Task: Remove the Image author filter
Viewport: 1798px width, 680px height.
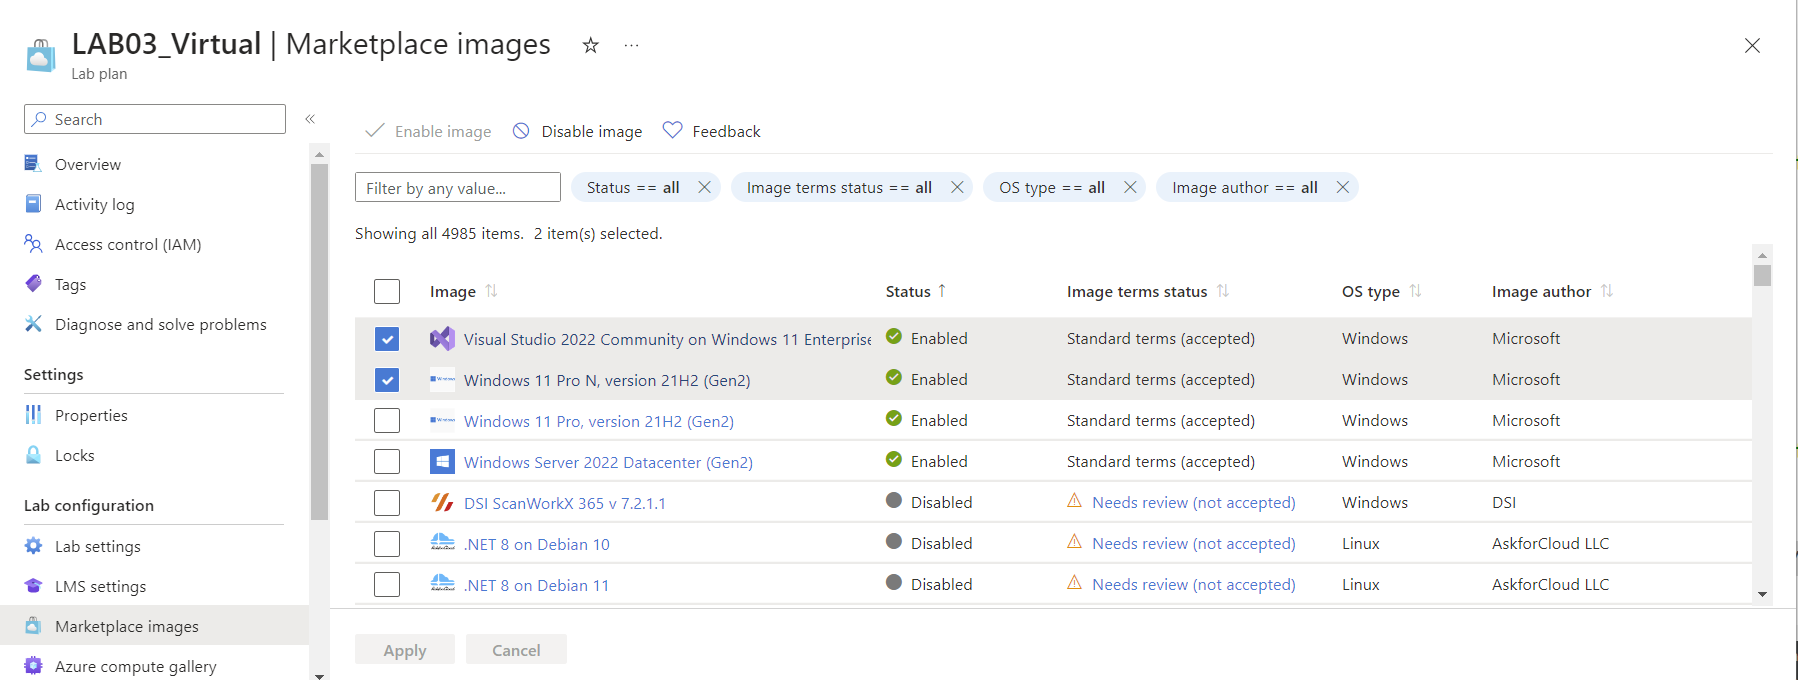Action: point(1343,187)
